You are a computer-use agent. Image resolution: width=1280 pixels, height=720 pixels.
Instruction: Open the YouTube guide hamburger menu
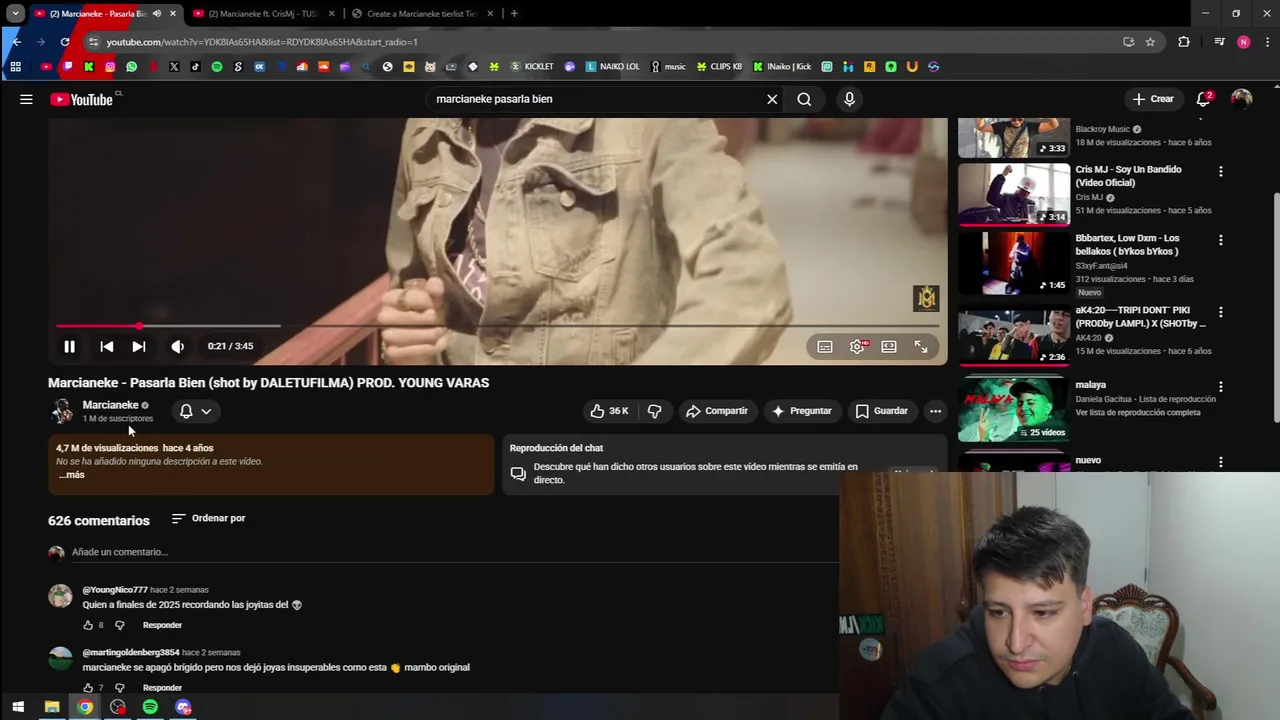[x=26, y=99]
